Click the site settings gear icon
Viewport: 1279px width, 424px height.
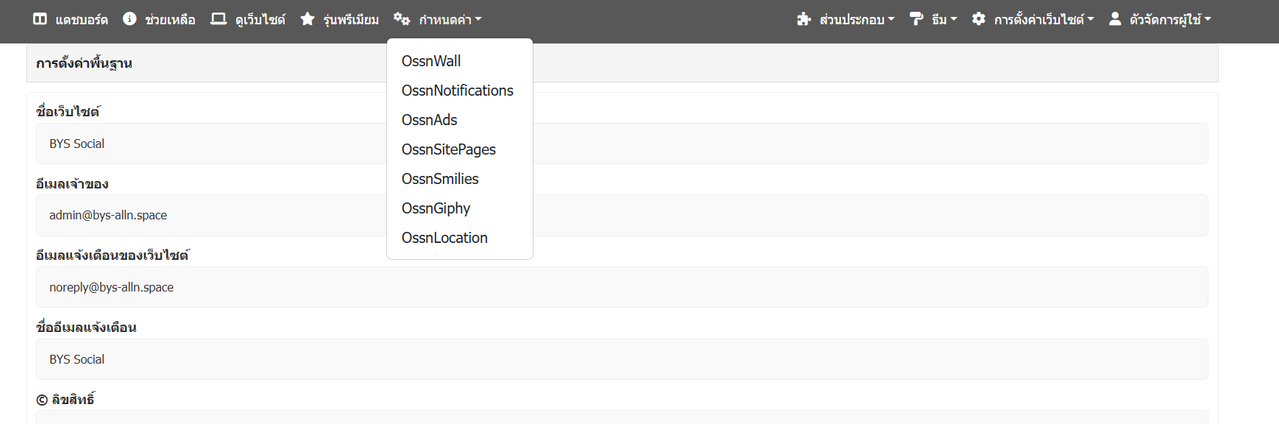tap(979, 19)
